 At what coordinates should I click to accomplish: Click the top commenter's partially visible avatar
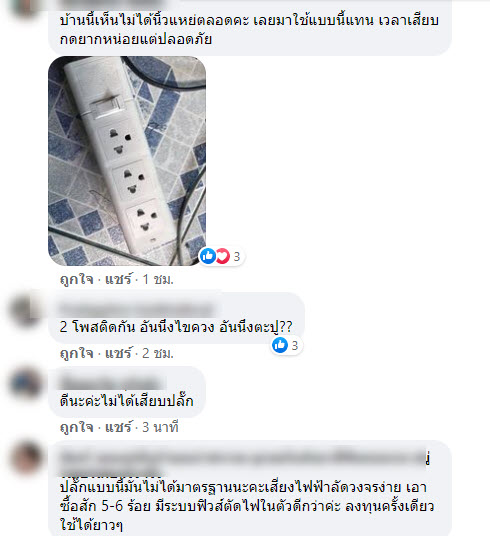pos(25,8)
